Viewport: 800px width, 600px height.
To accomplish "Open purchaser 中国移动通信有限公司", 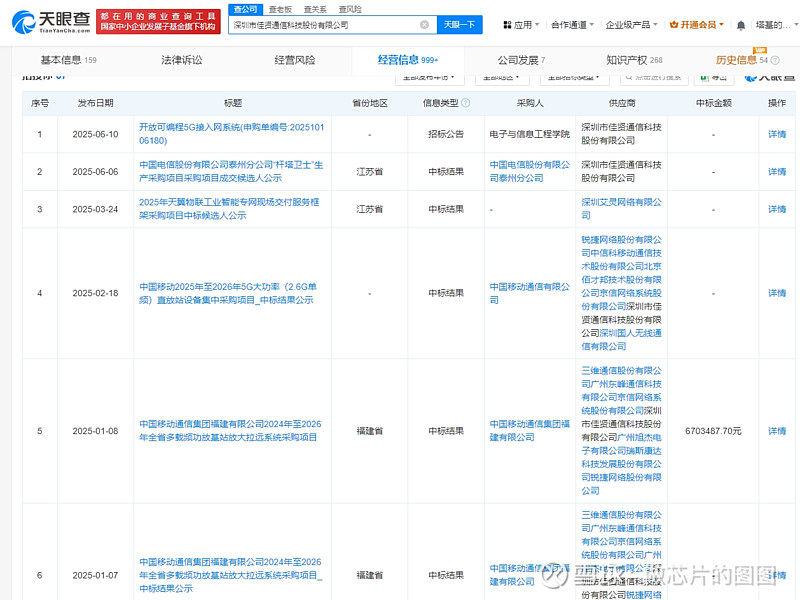I will tap(530, 293).
